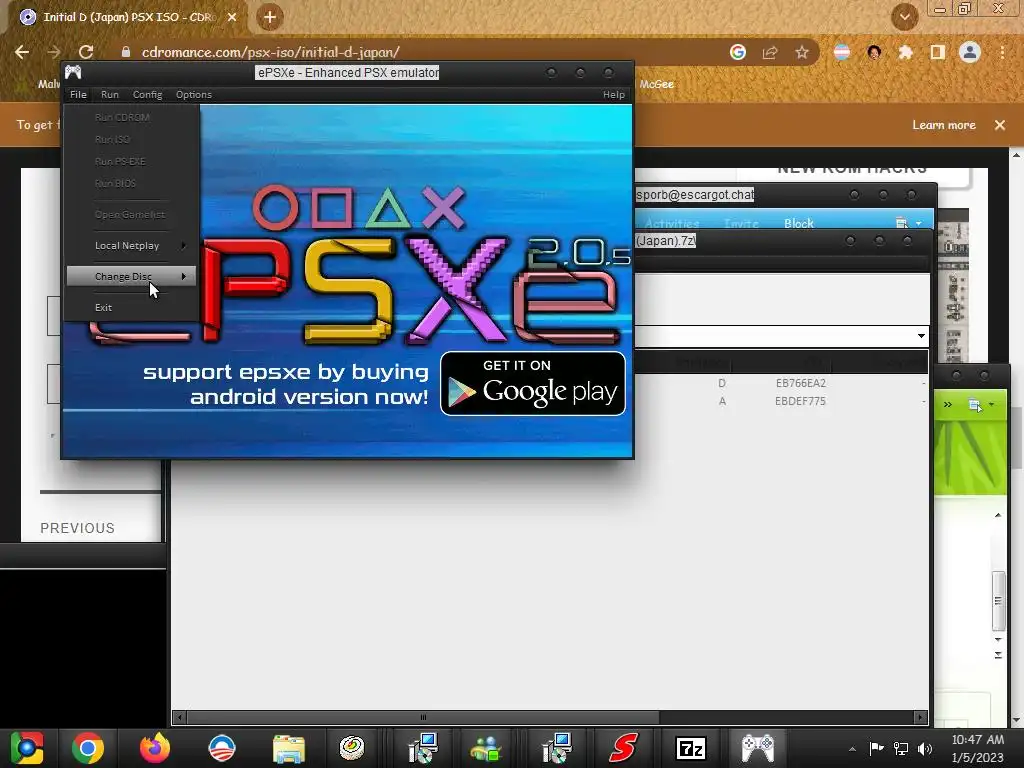
Task: Open the Obama-logo app on taskbar
Action: (x=221, y=748)
